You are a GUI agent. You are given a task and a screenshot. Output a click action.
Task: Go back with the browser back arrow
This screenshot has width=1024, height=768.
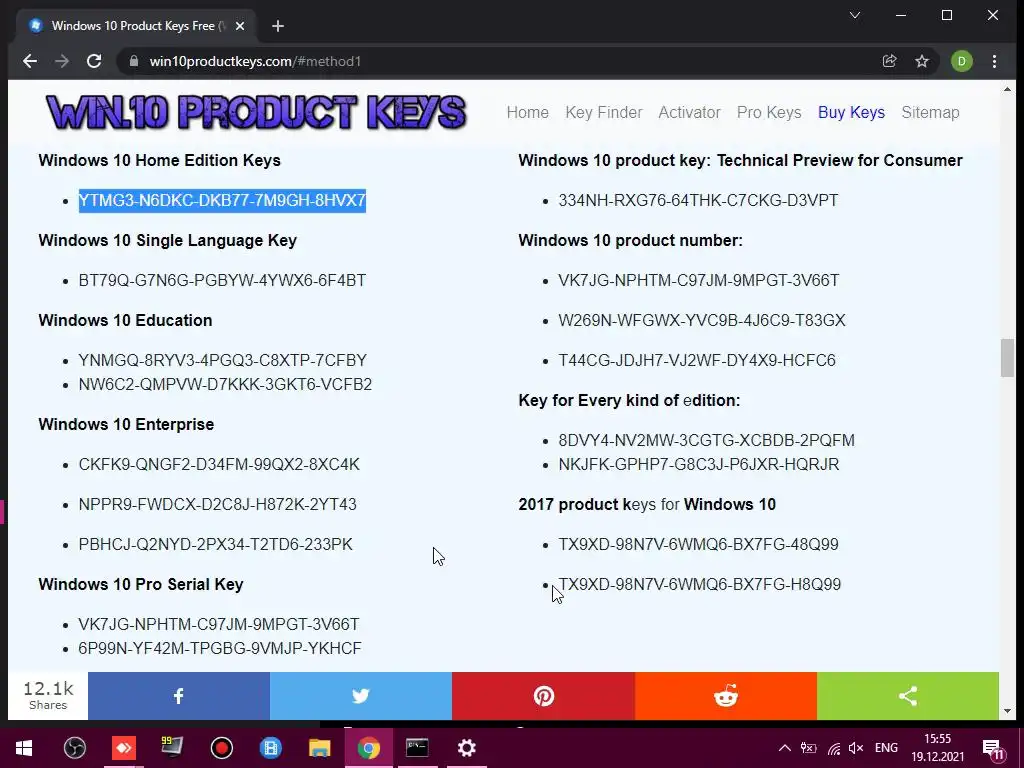tap(30, 61)
